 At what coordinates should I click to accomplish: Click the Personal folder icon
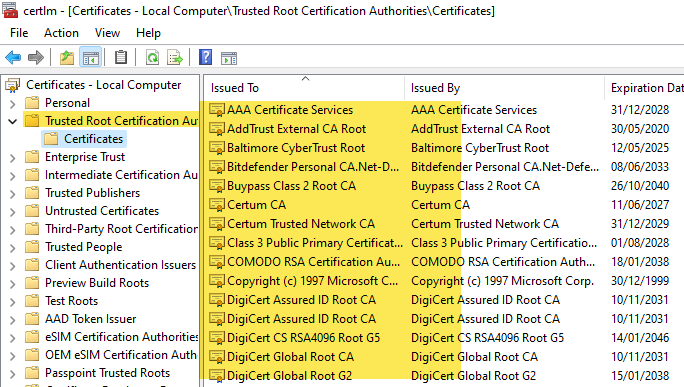(x=32, y=103)
